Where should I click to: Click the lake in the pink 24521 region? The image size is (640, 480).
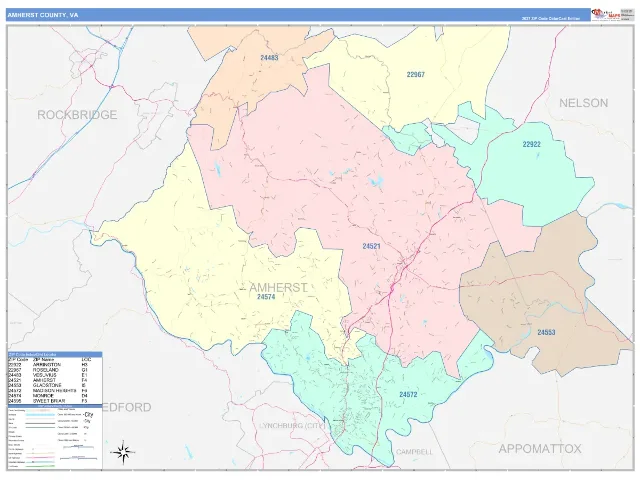click(376, 181)
